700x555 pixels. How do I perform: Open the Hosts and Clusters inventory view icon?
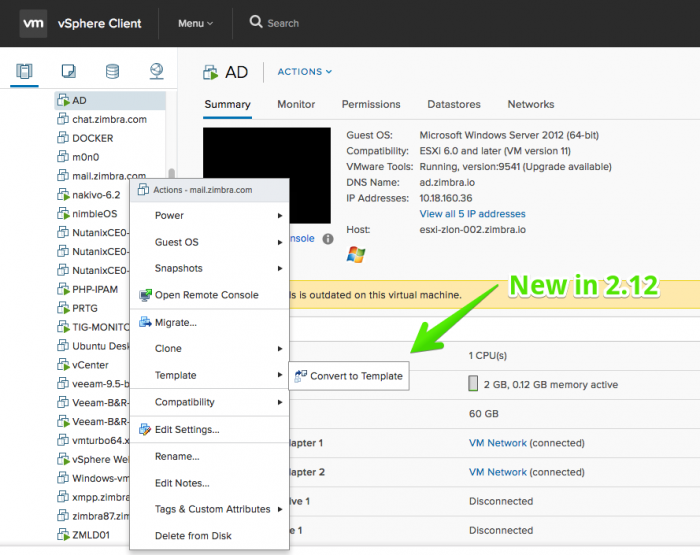click(24, 71)
